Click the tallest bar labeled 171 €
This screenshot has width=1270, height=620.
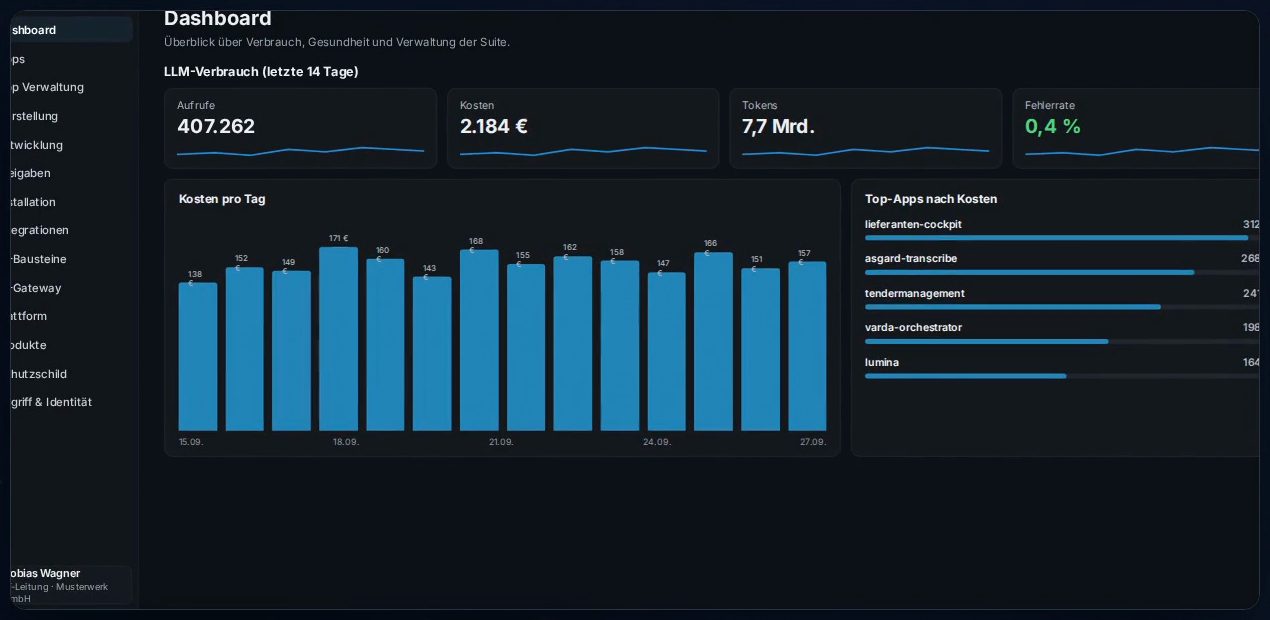coord(338,339)
